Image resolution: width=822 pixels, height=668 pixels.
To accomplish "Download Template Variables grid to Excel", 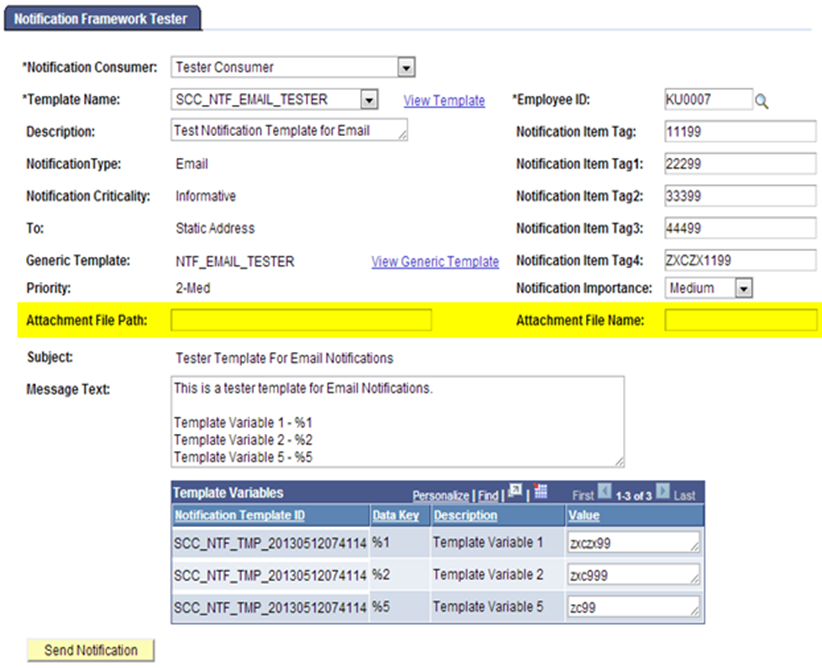I will coord(538,491).
